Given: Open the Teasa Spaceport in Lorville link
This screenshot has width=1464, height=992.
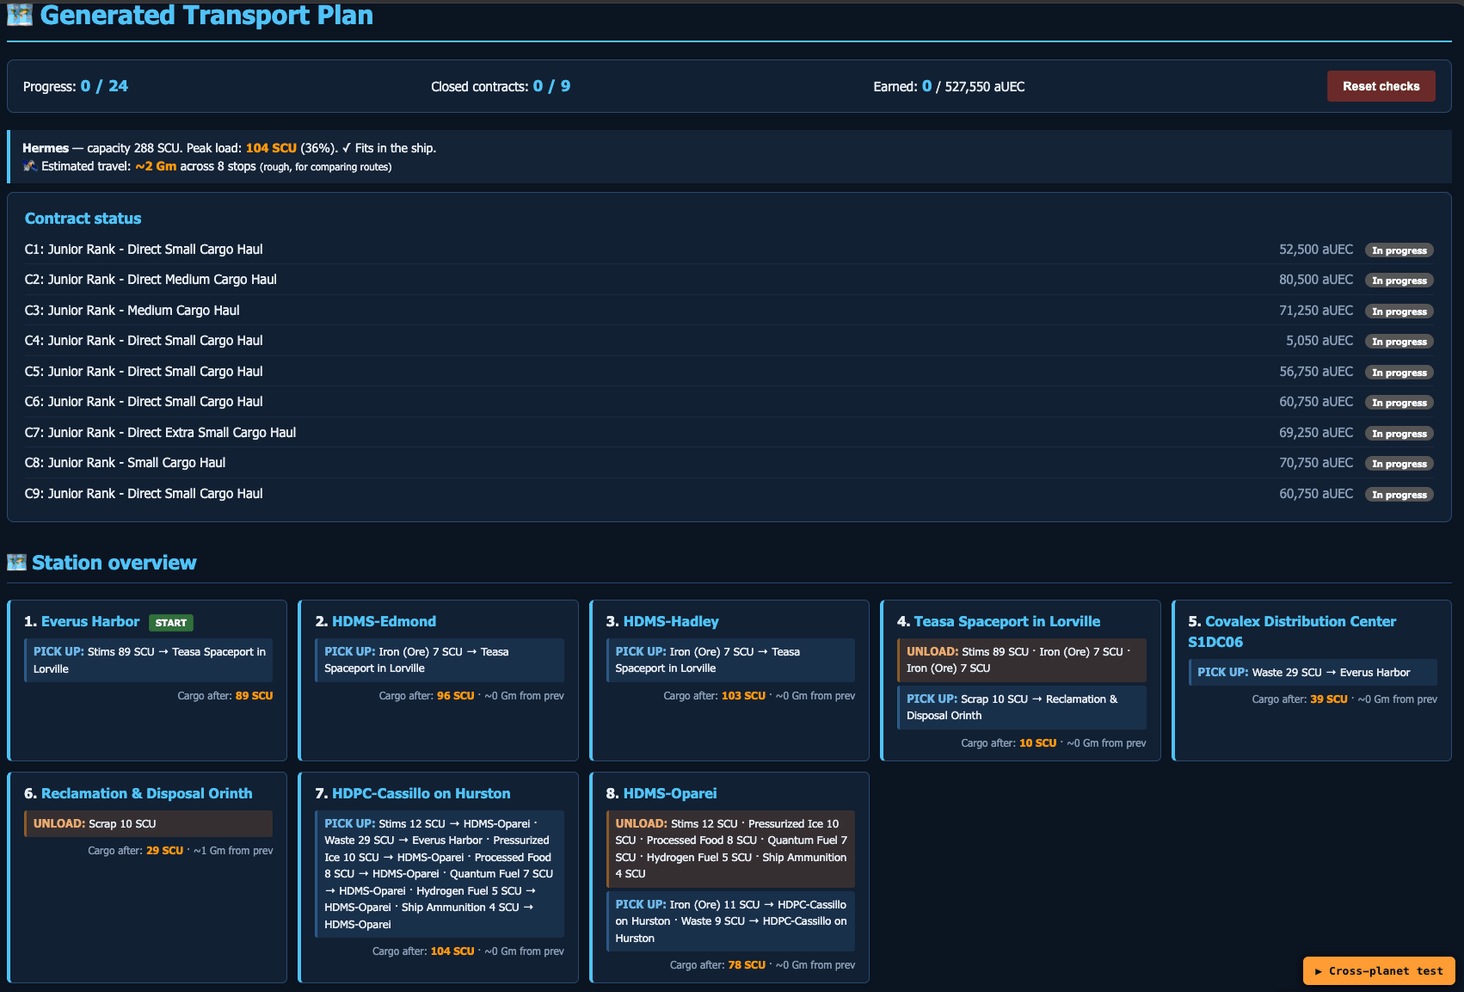Looking at the screenshot, I should pos(1007,622).
